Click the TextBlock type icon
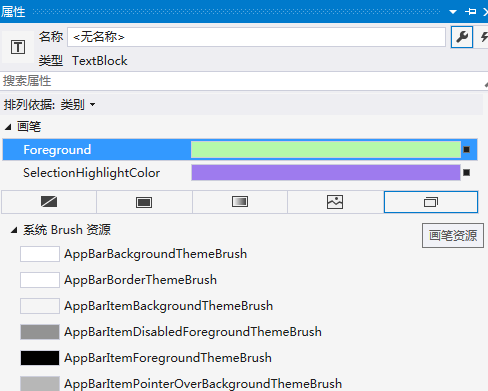Image resolution: width=488 pixels, height=391 pixels. coord(18,47)
